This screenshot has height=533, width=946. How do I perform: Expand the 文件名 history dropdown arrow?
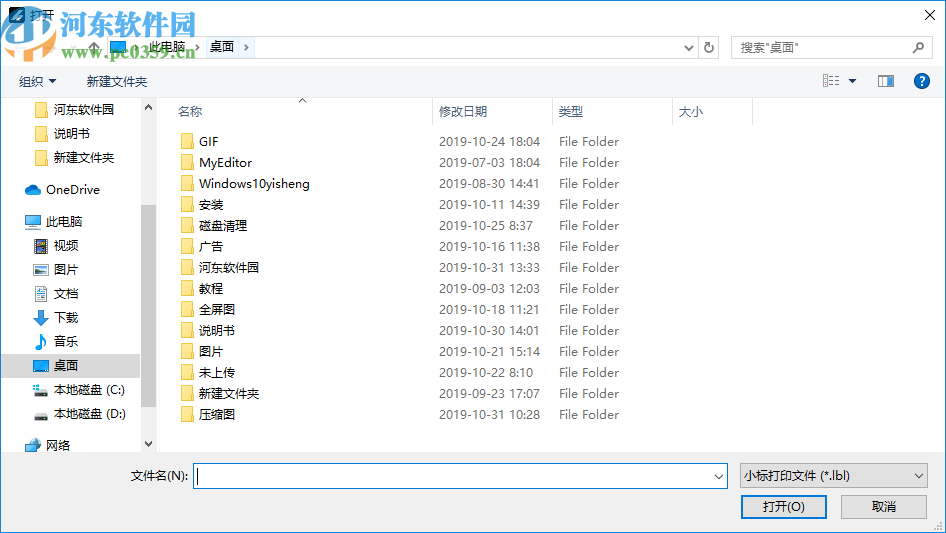[x=719, y=476]
